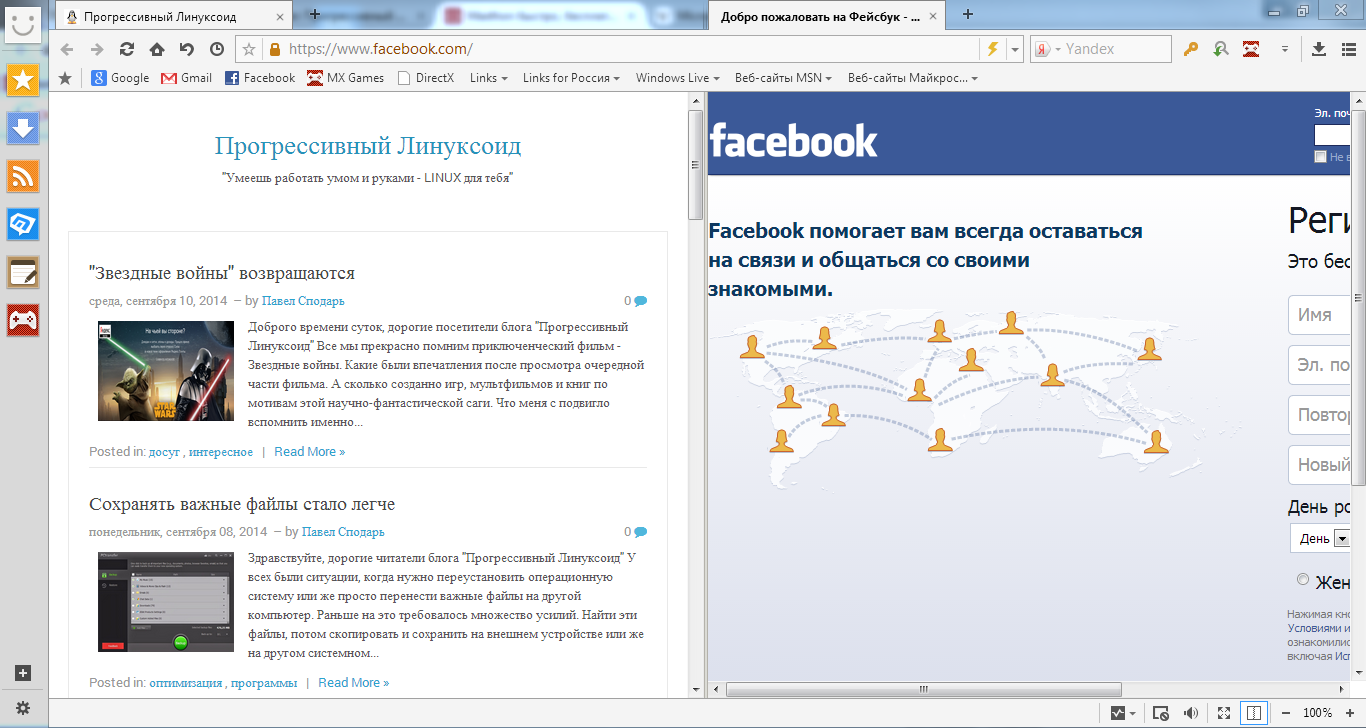Click the right pane horizontal scrollbar thumb
Viewport: 1366px width, 728px height.
[923, 689]
